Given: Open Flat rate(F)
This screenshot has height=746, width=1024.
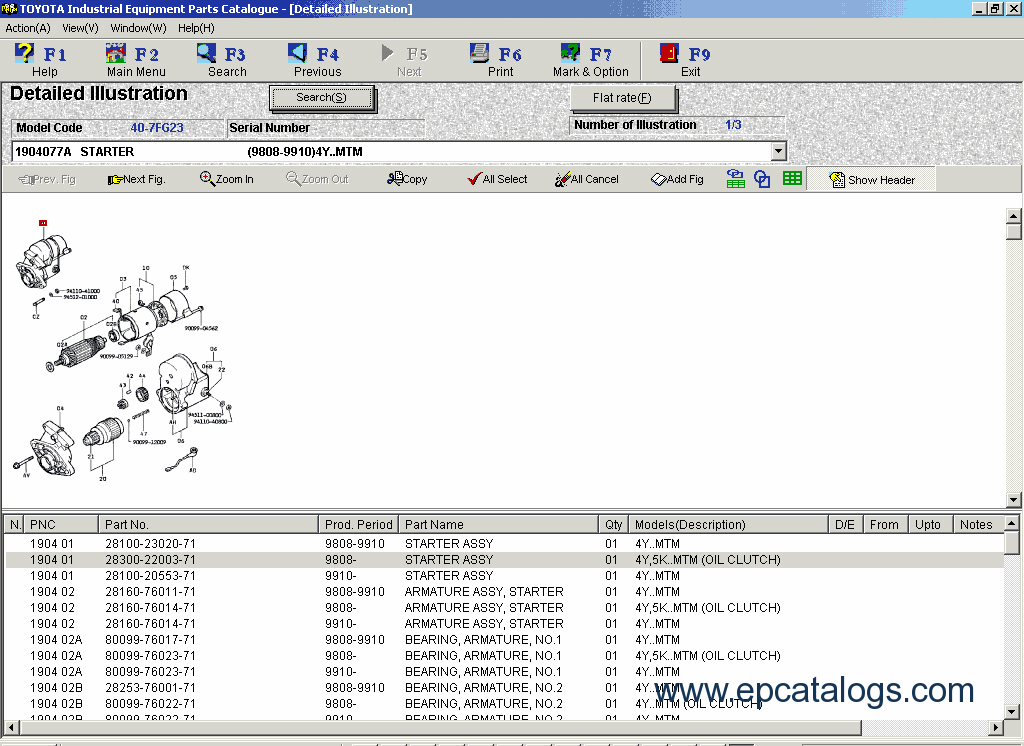Looking at the screenshot, I should click(x=622, y=98).
